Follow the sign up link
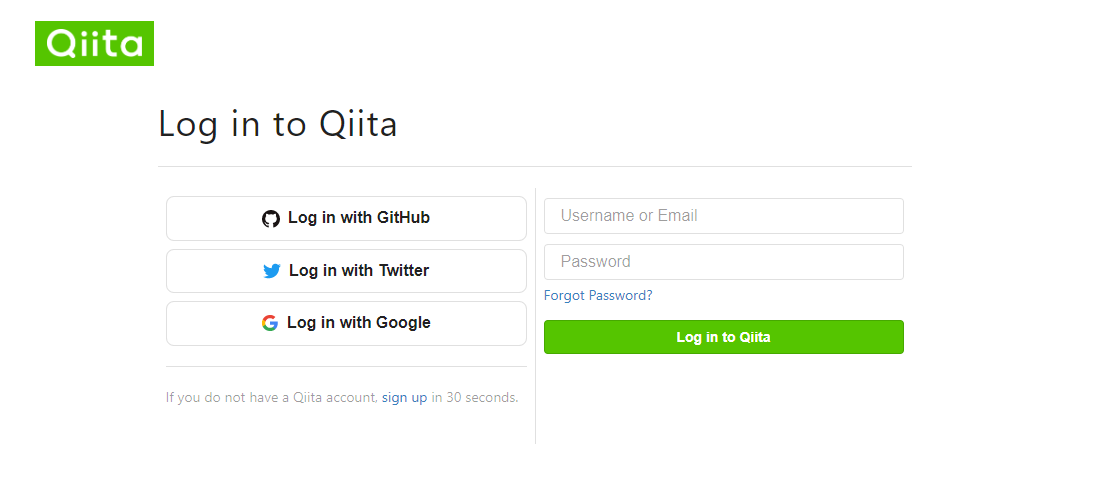 pyautogui.click(x=404, y=397)
